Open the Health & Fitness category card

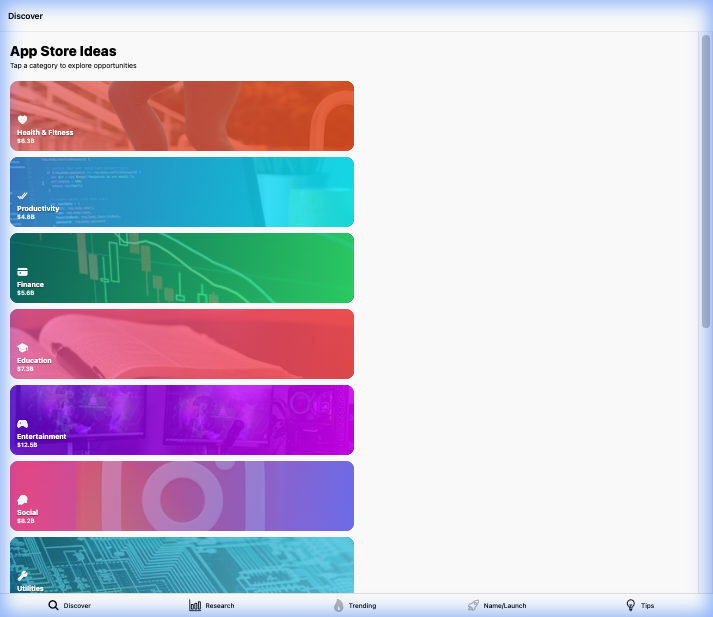point(182,116)
